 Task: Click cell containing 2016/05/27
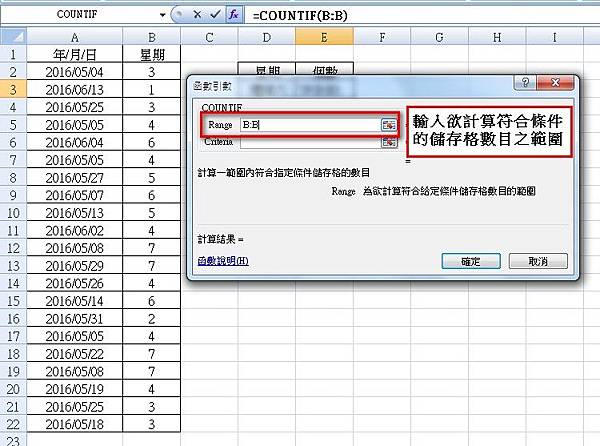(x=75, y=177)
